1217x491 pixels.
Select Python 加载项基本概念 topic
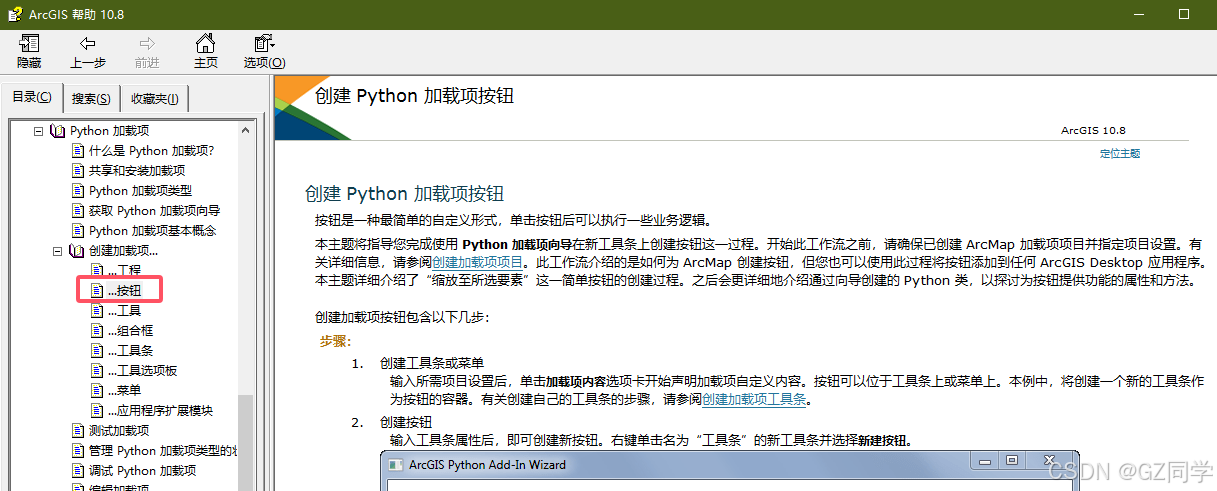point(152,231)
